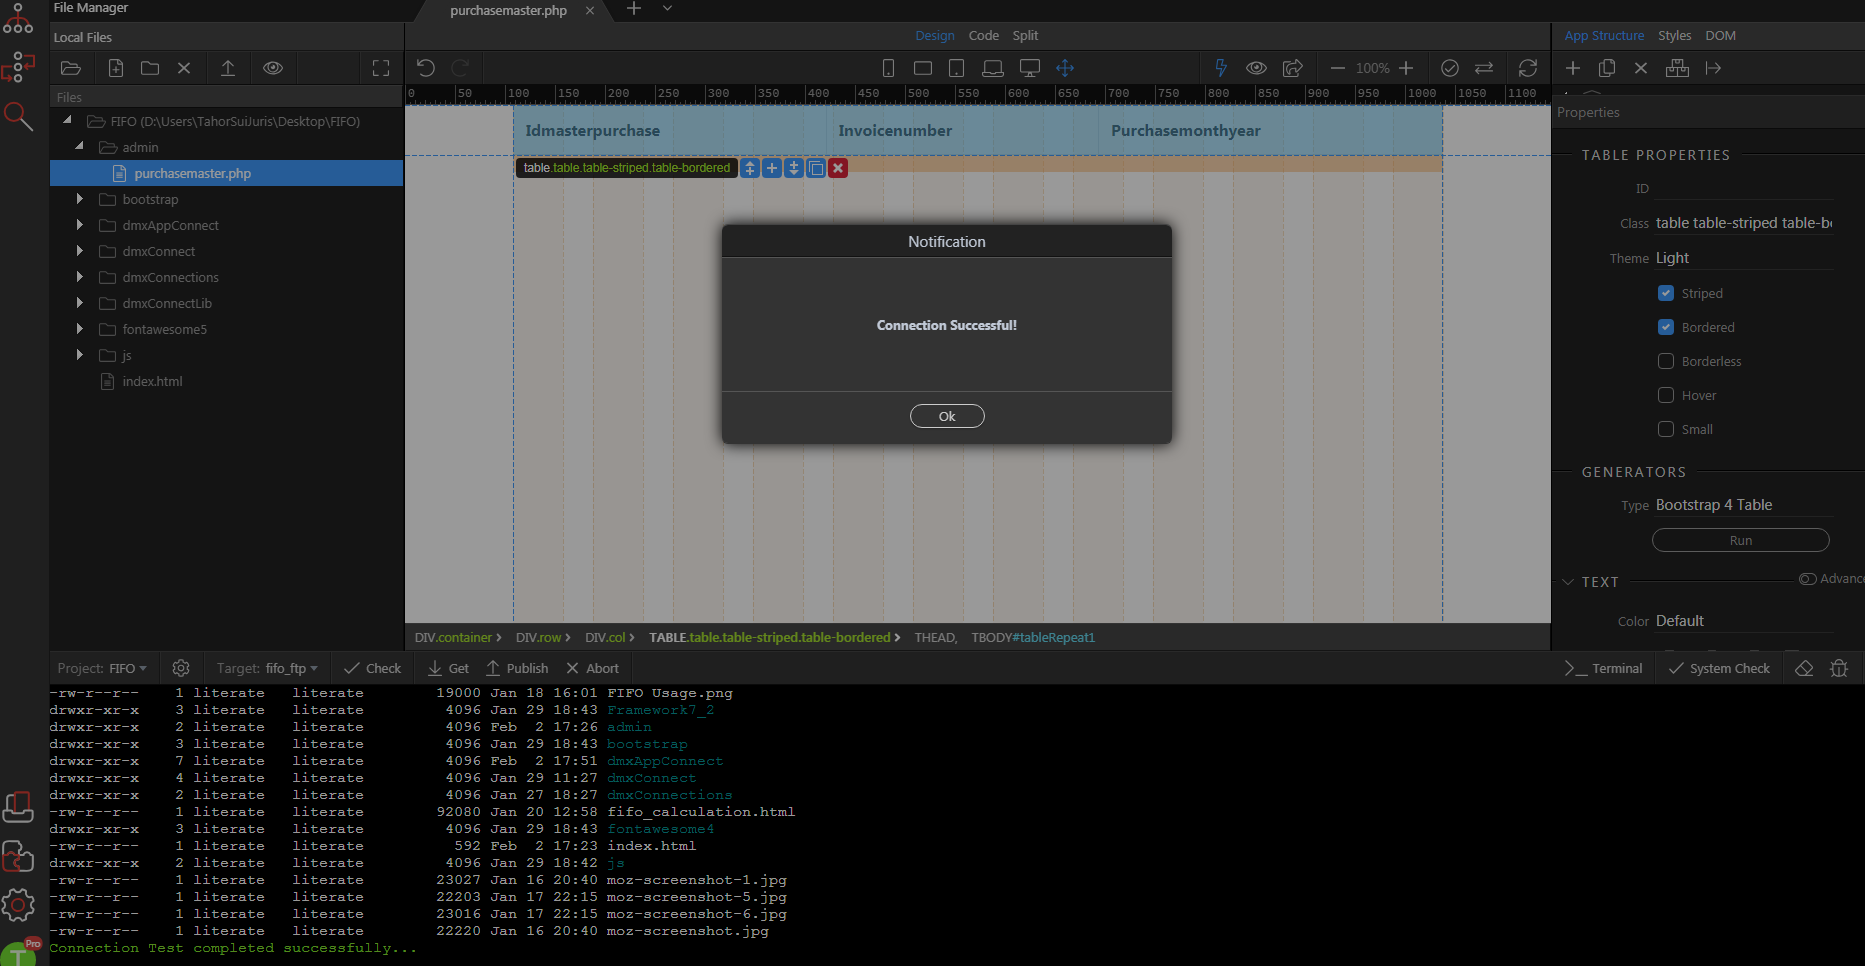Image resolution: width=1865 pixels, height=966 pixels.
Task: Click the zoom in plus icon
Action: click(1406, 68)
